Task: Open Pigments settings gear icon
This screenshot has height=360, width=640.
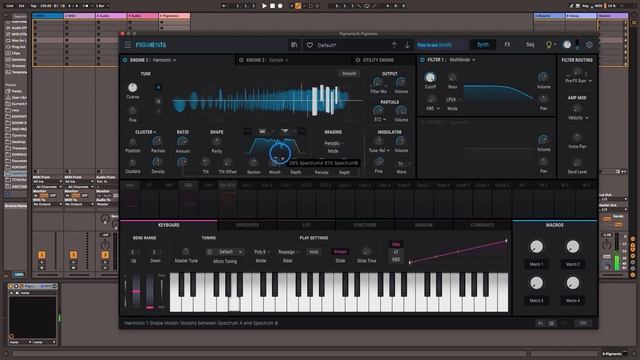Action: 589,44
